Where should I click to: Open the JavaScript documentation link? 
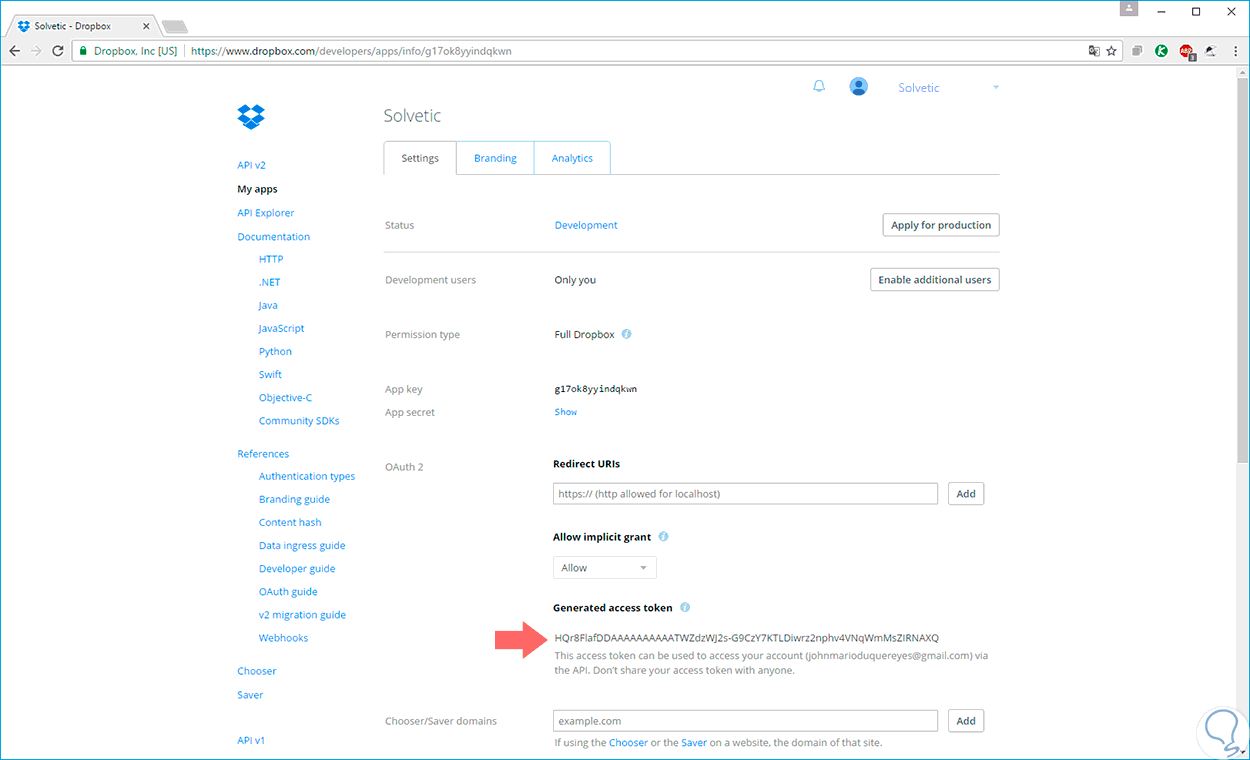pyautogui.click(x=281, y=328)
